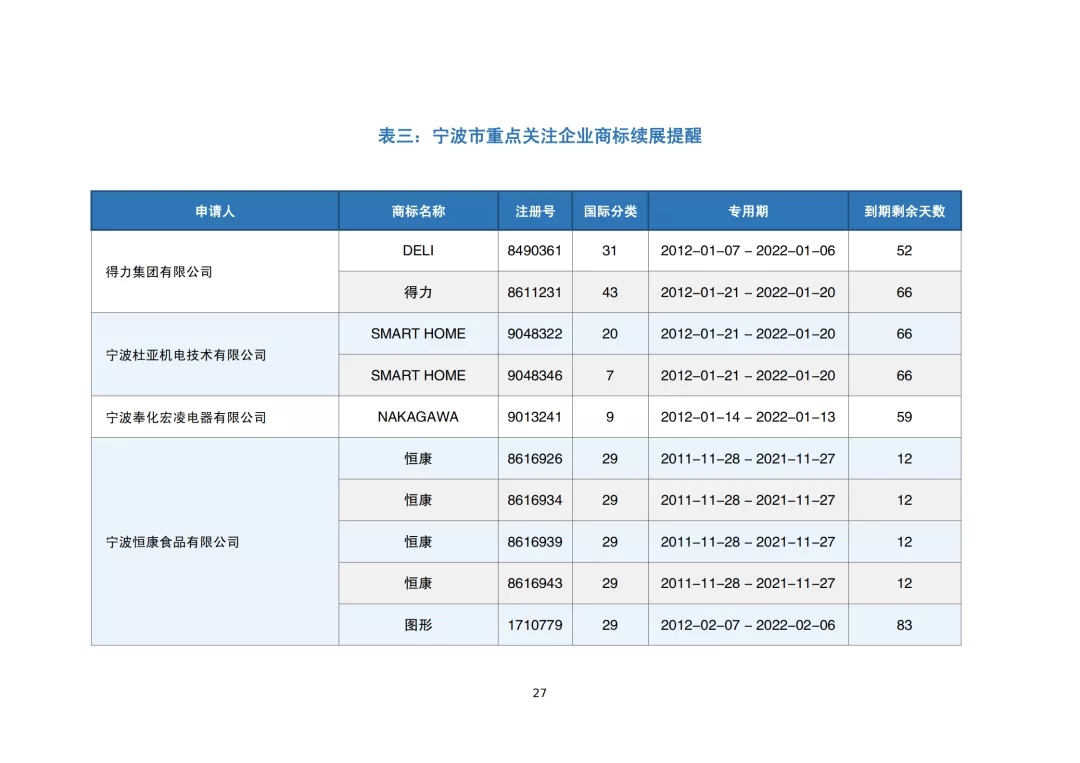Select remaining days 83 in 图形 row
The image size is (1080, 763).
(904, 625)
